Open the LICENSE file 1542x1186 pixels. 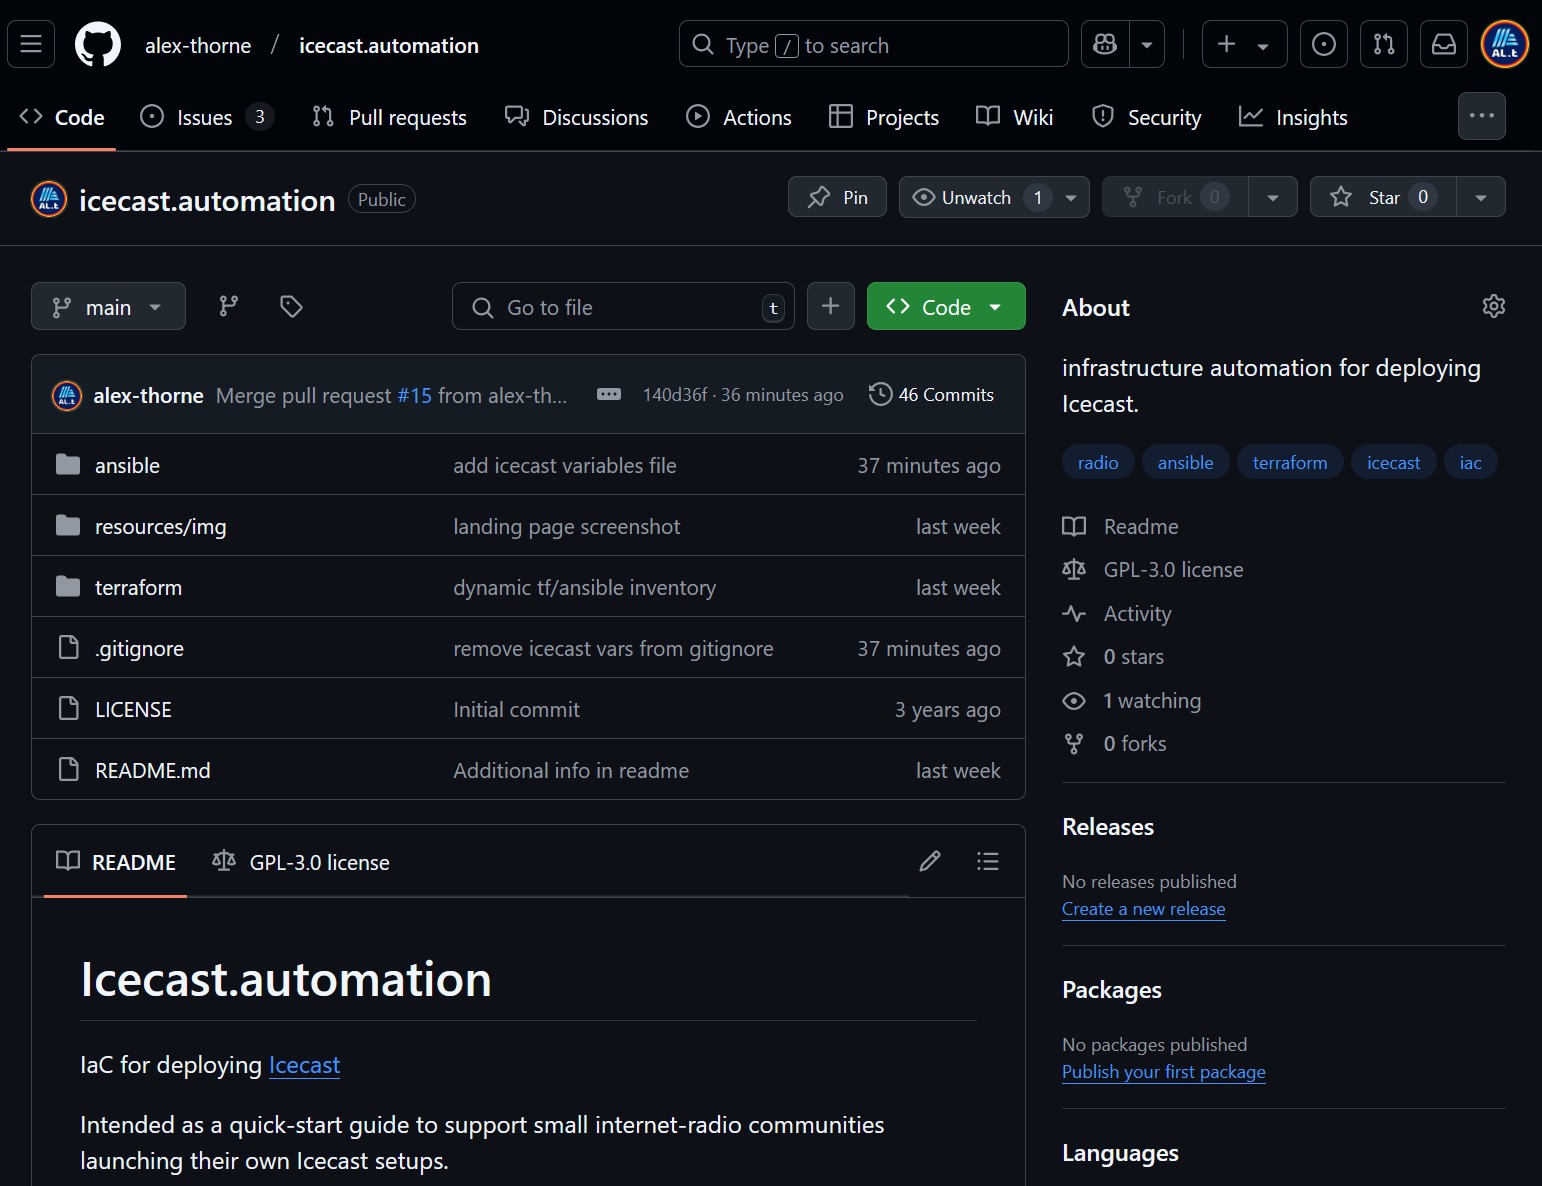point(133,709)
